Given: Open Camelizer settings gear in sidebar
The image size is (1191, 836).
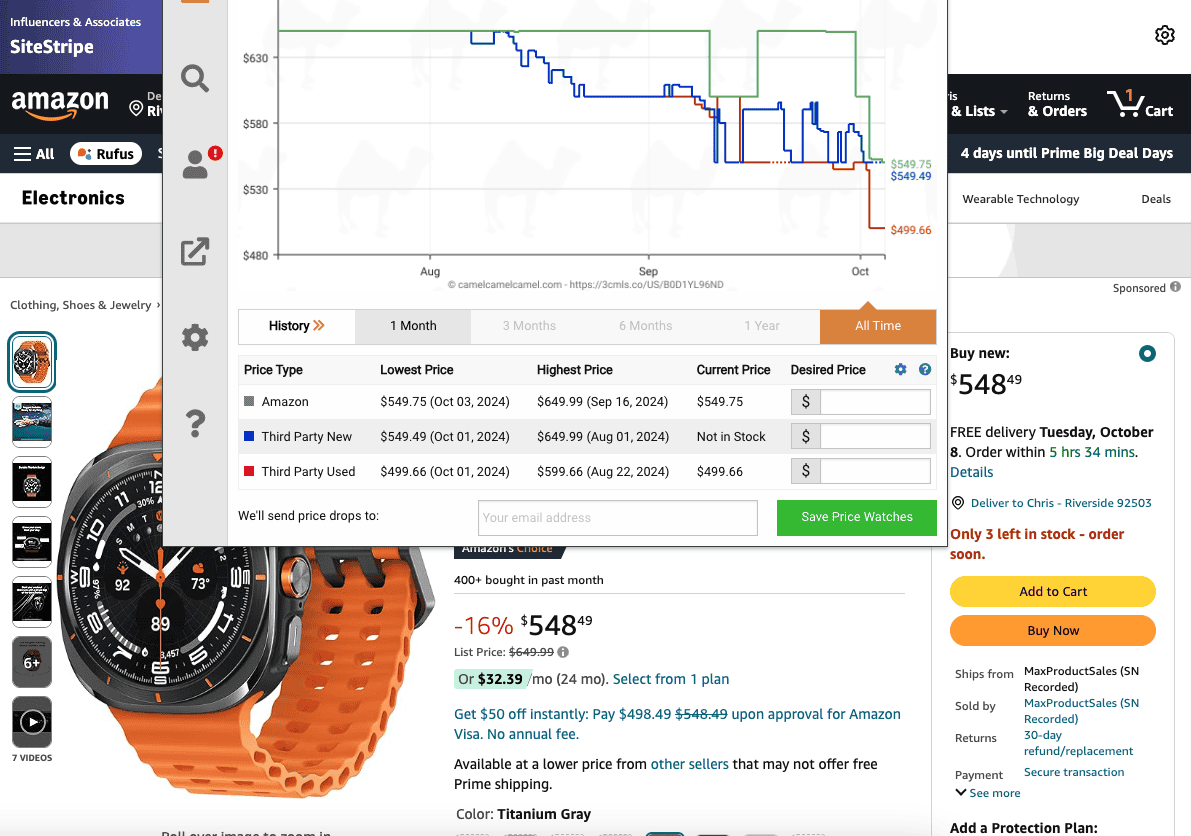Looking at the screenshot, I should tap(195, 337).
